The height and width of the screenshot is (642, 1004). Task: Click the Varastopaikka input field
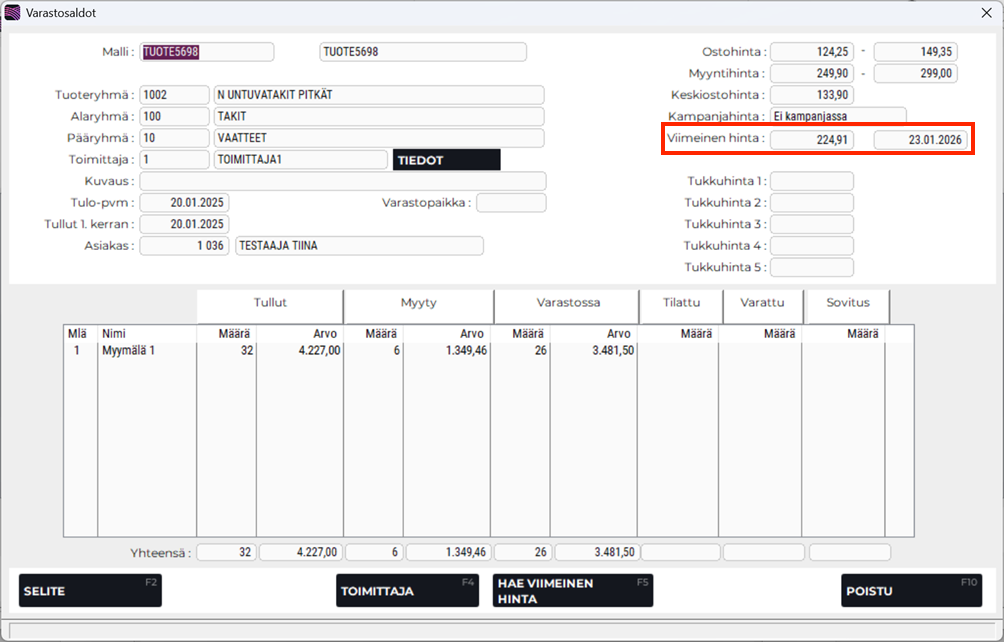pos(511,203)
